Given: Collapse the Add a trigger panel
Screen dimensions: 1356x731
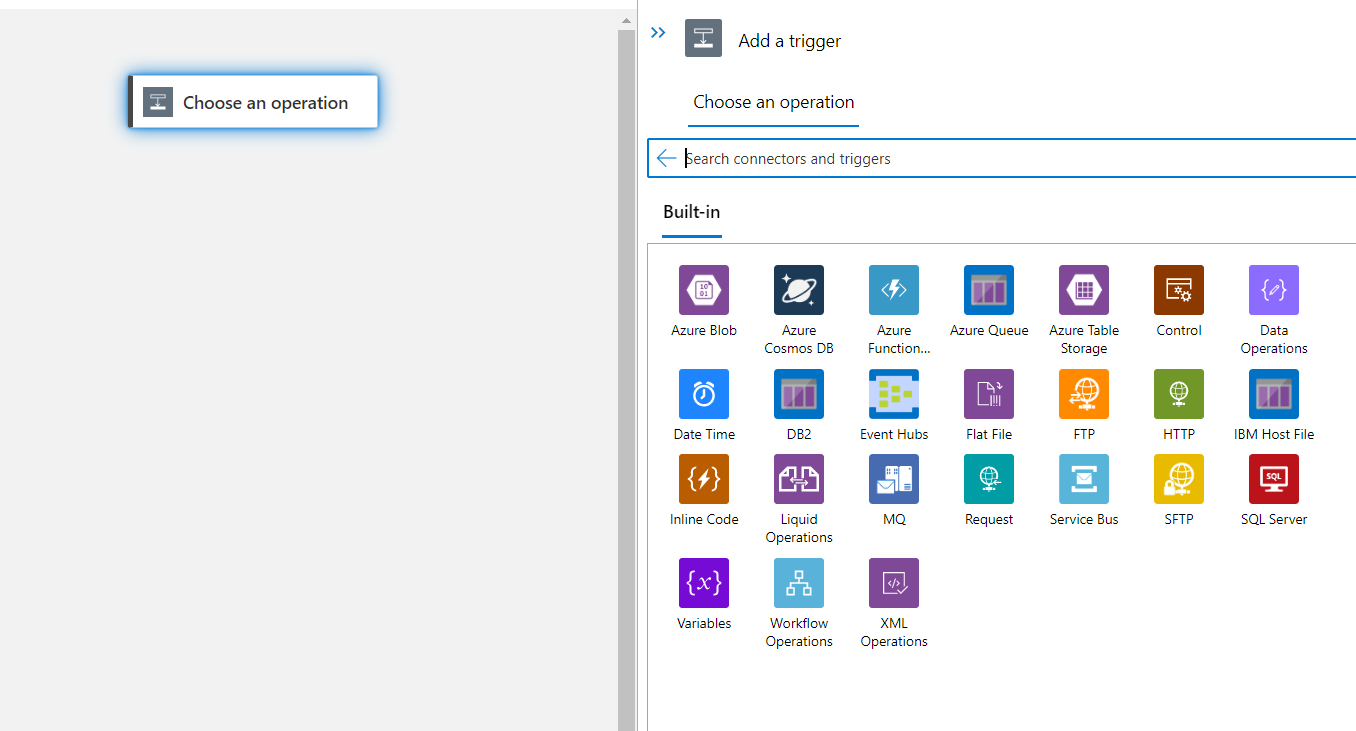Looking at the screenshot, I should [x=658, y=33].
